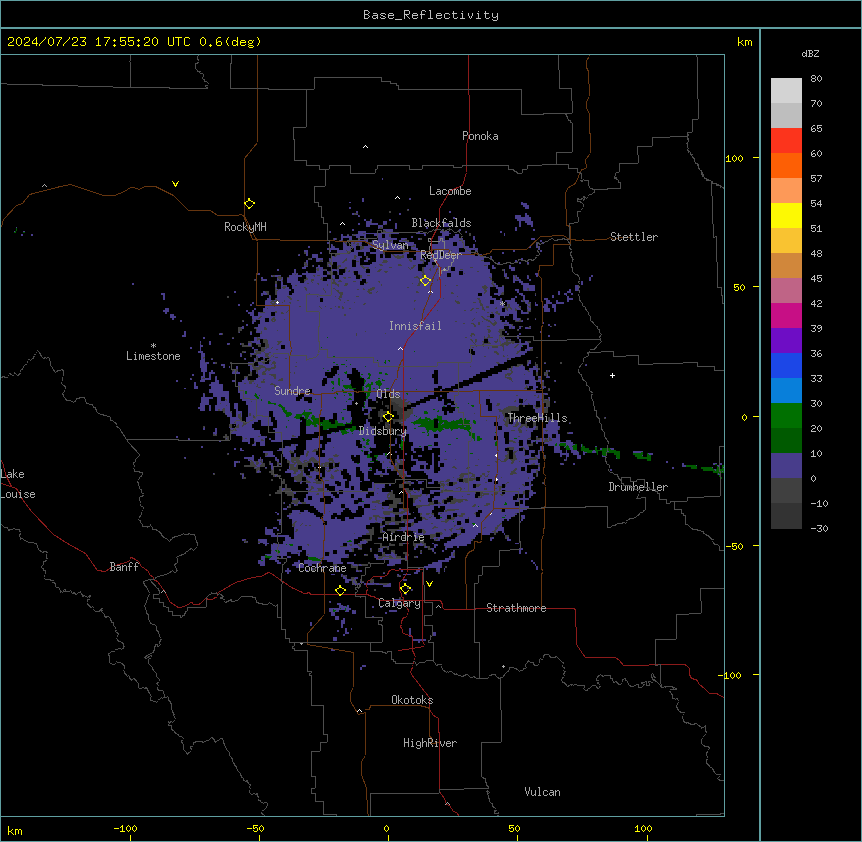The width and height of the screenshot is (862, 842).
Task: Click the dBZ label above the legend
Action: pos(810,53)
